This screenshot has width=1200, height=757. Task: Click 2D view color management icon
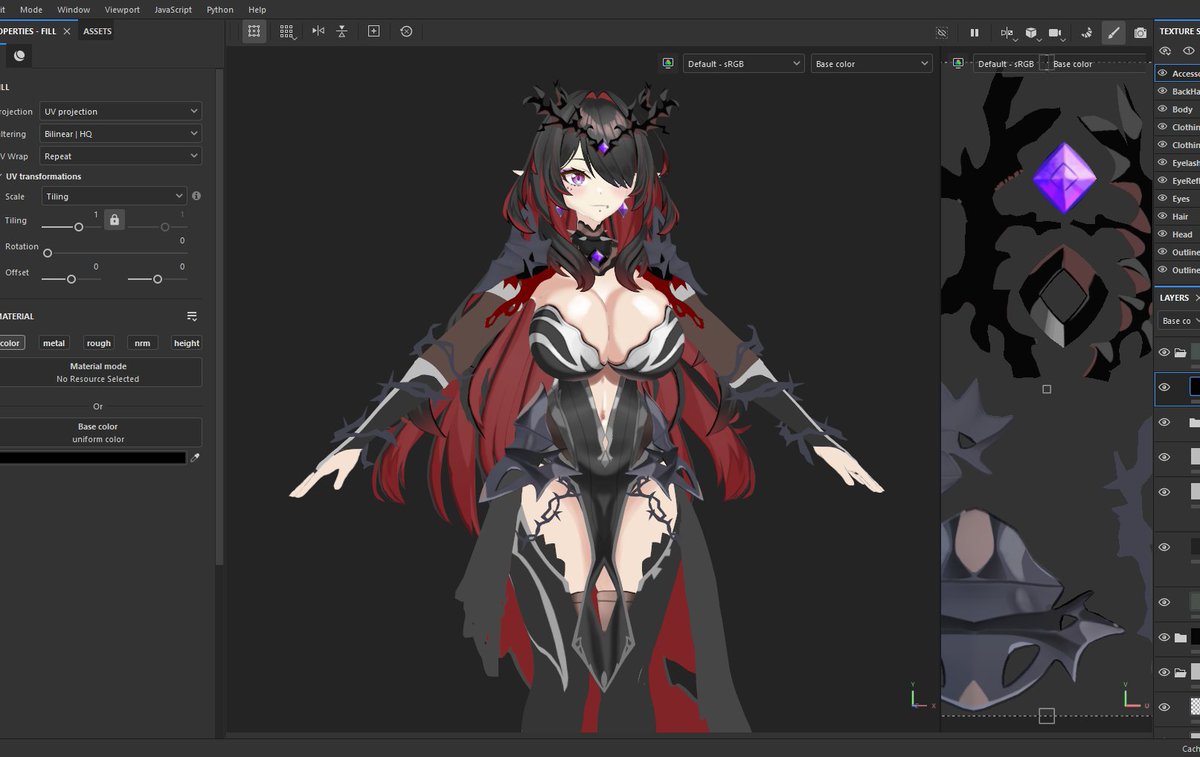958,63
